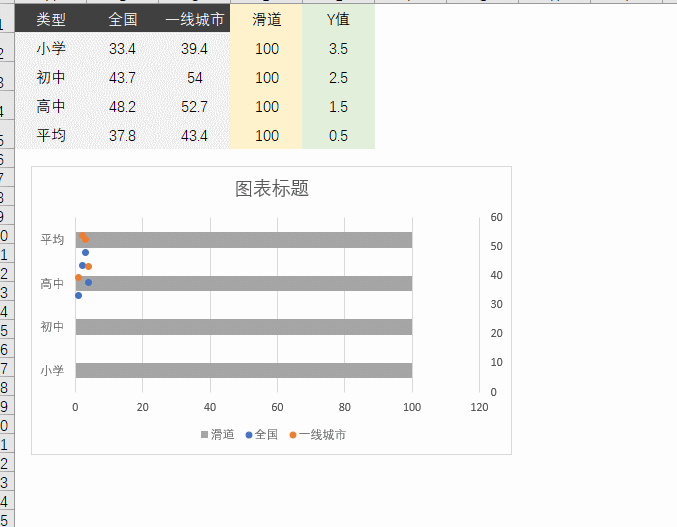Click 滑道 legend entry
The height and width of the screenshot is (527, 677).
coord(218,435)
